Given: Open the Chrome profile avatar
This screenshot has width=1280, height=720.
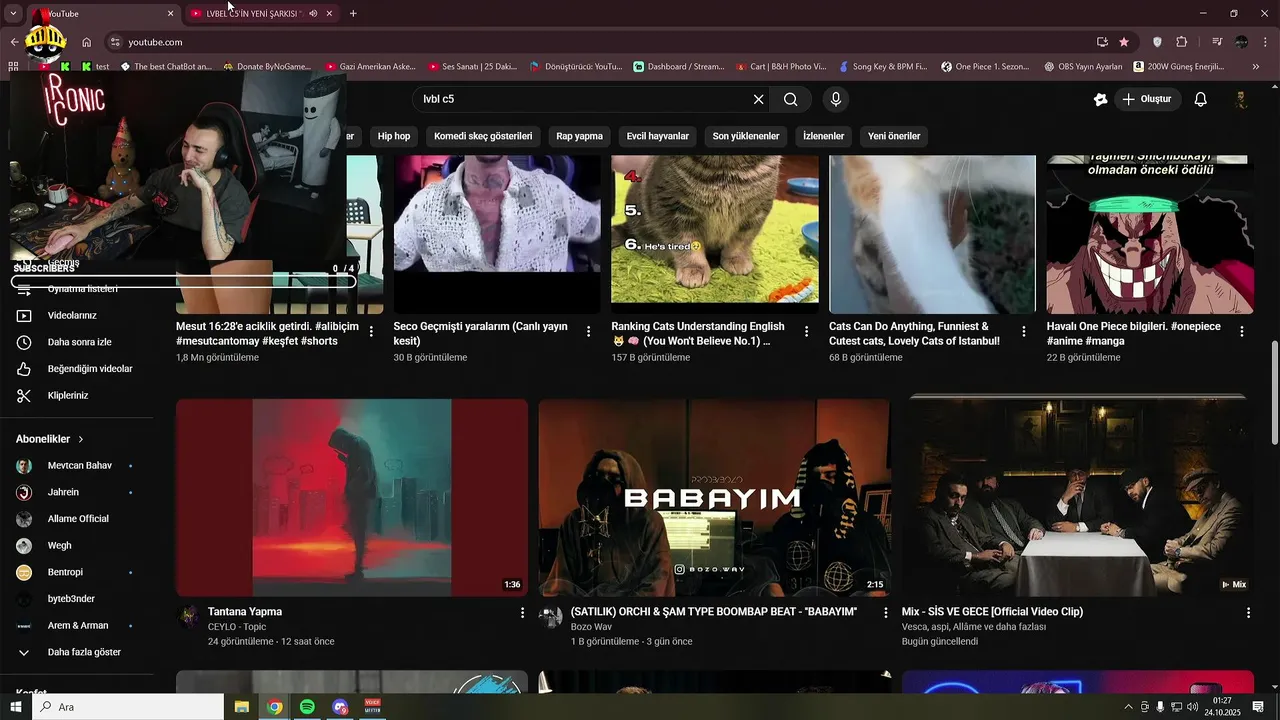Looking at the screenshot, I should click(x=1241, y=42).
